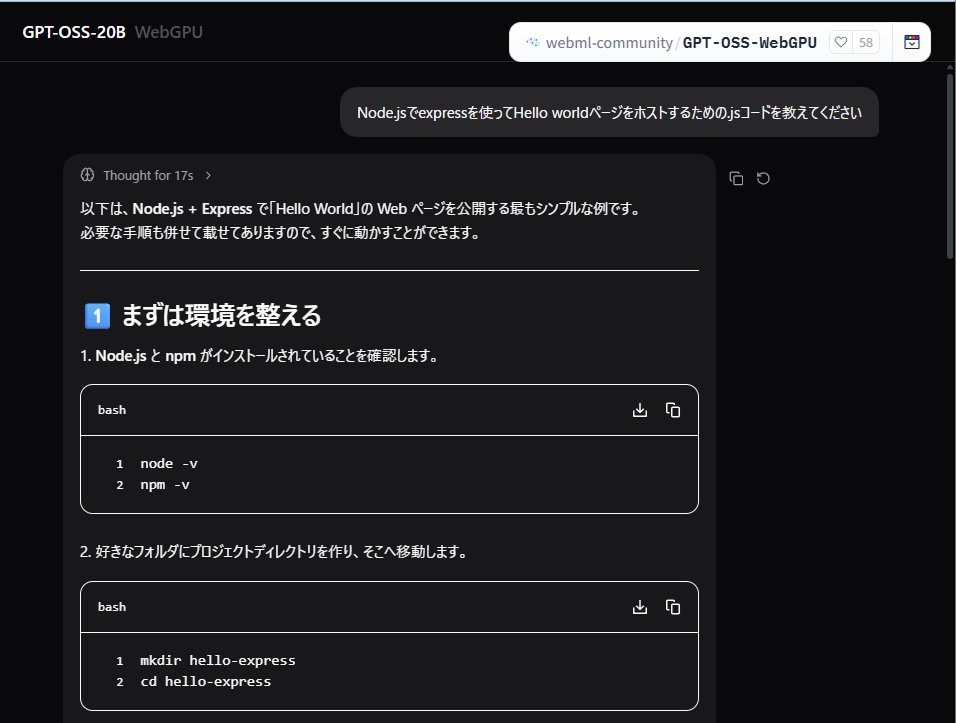Screen dimensions: 956x723
Task: Download the first bash code snippet
Action: click(x=639, y=409)
